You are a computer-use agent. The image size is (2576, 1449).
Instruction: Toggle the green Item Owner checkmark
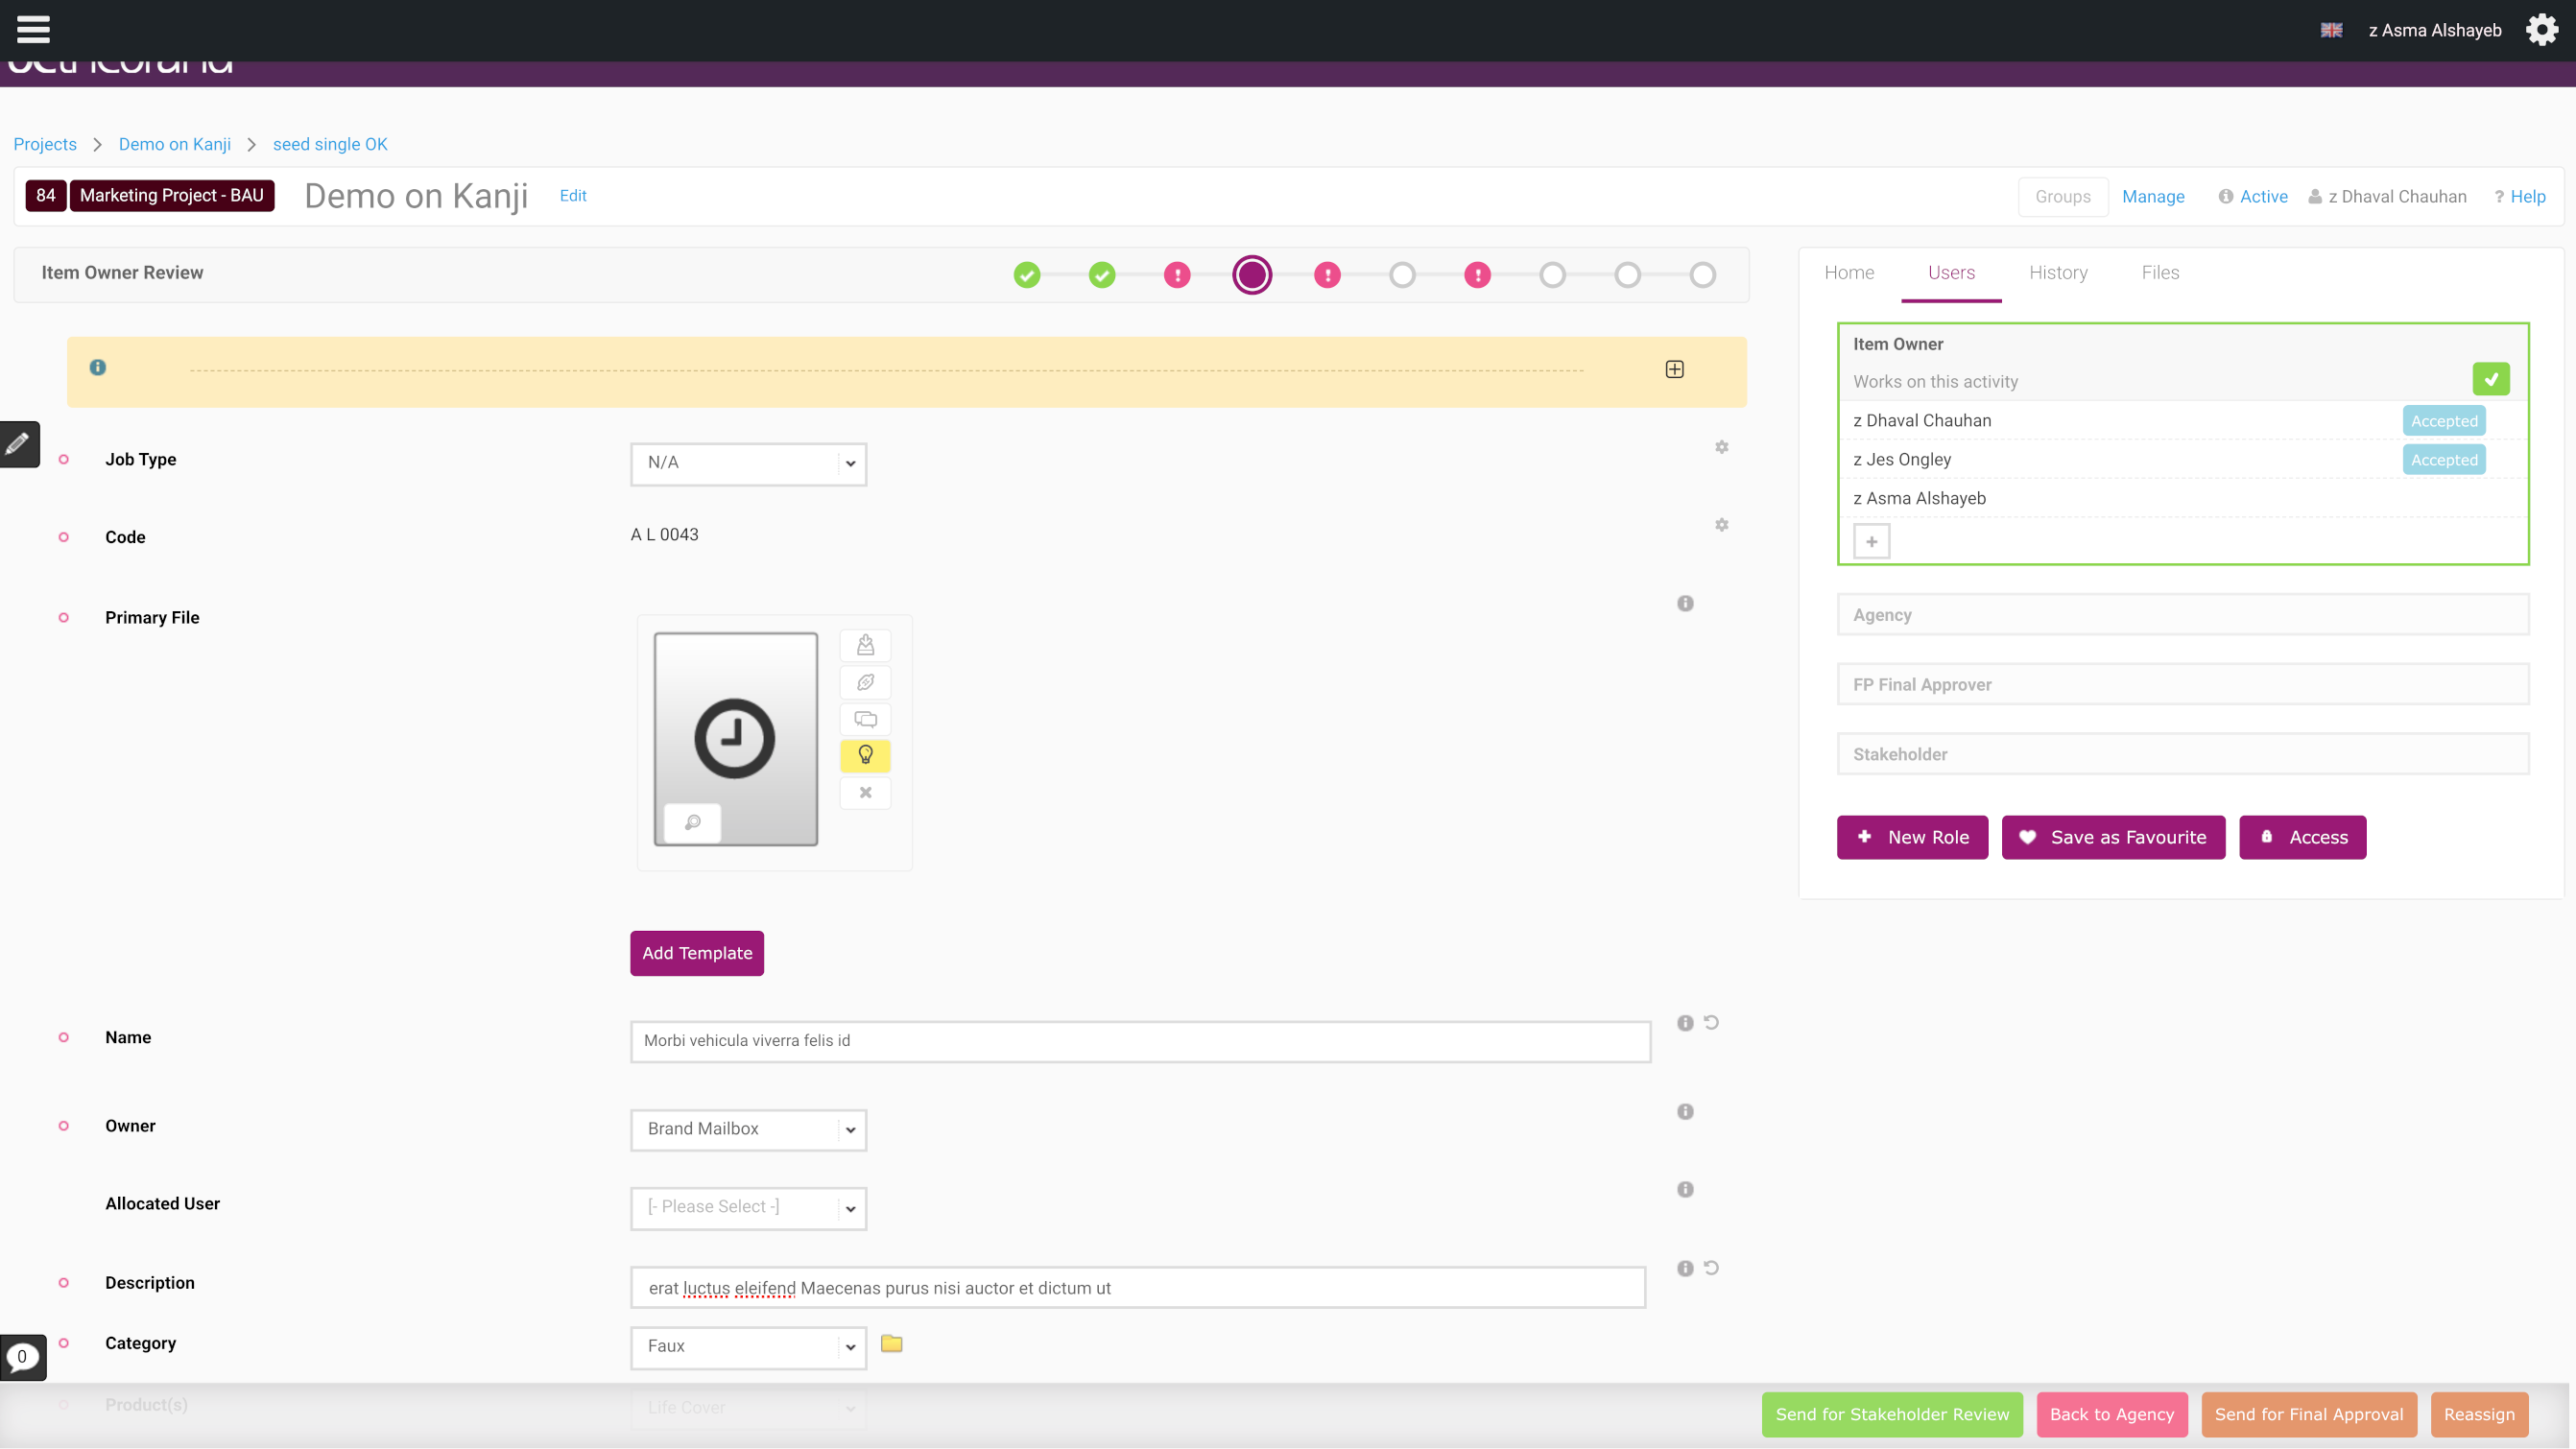coord(2491,379)
